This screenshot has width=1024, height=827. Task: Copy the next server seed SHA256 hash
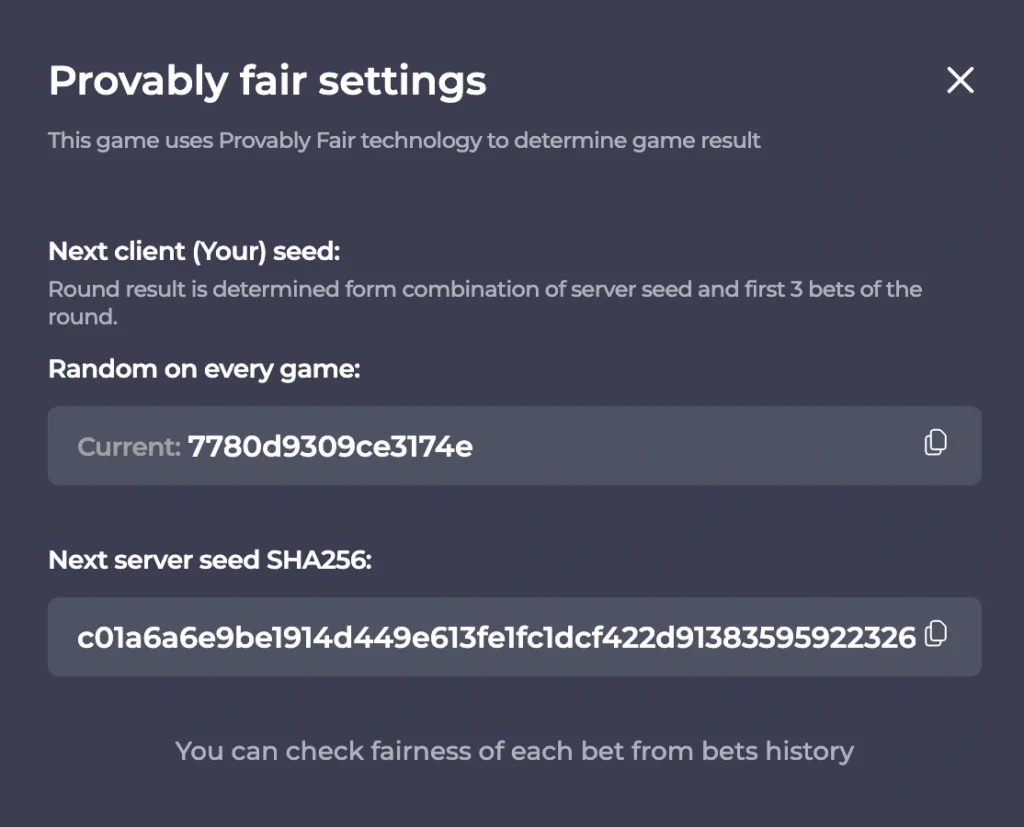pos(935,634)
